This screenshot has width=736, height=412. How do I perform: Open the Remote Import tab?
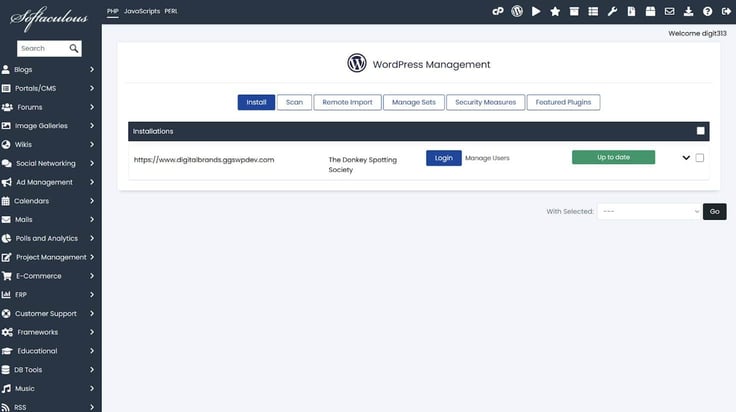click(x=347, y=102)
